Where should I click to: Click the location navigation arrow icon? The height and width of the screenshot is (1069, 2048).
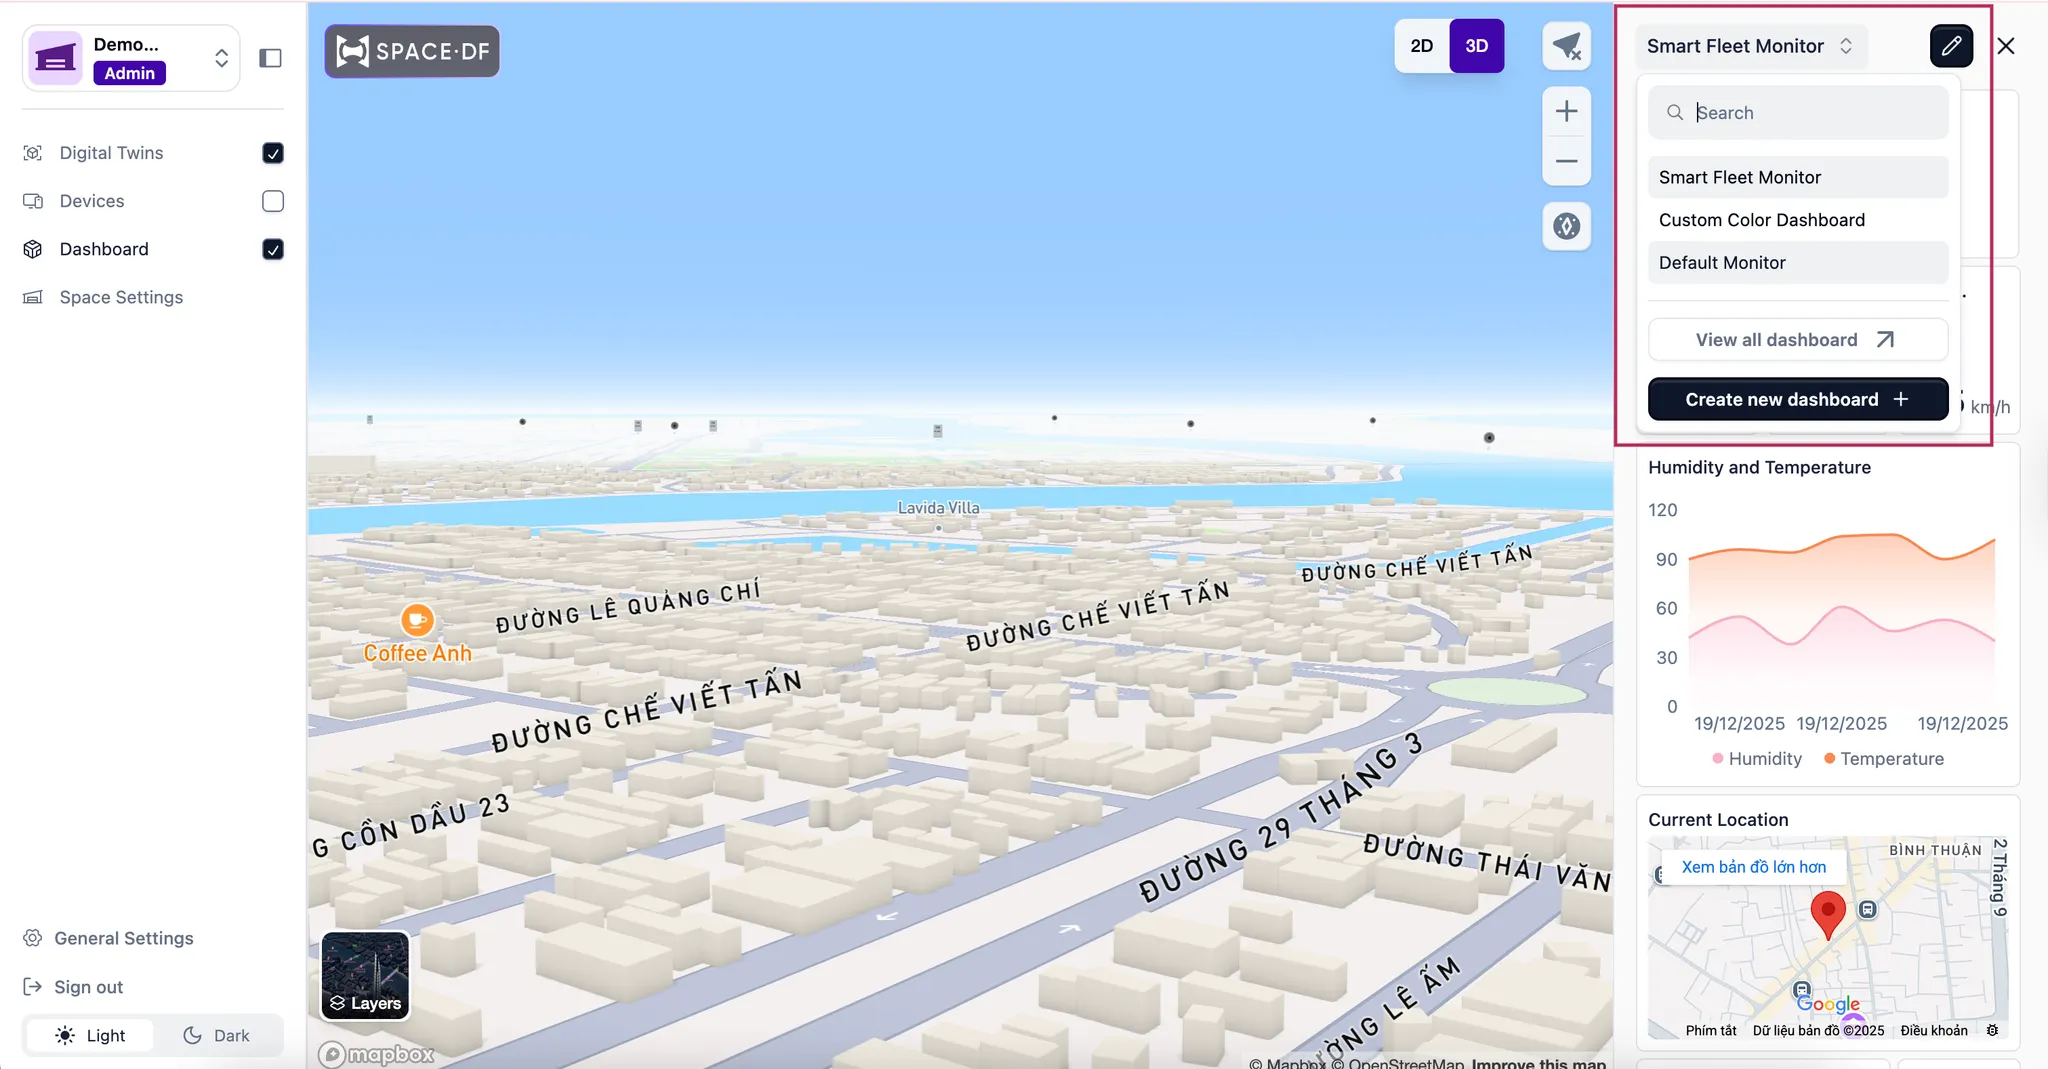1566,46
